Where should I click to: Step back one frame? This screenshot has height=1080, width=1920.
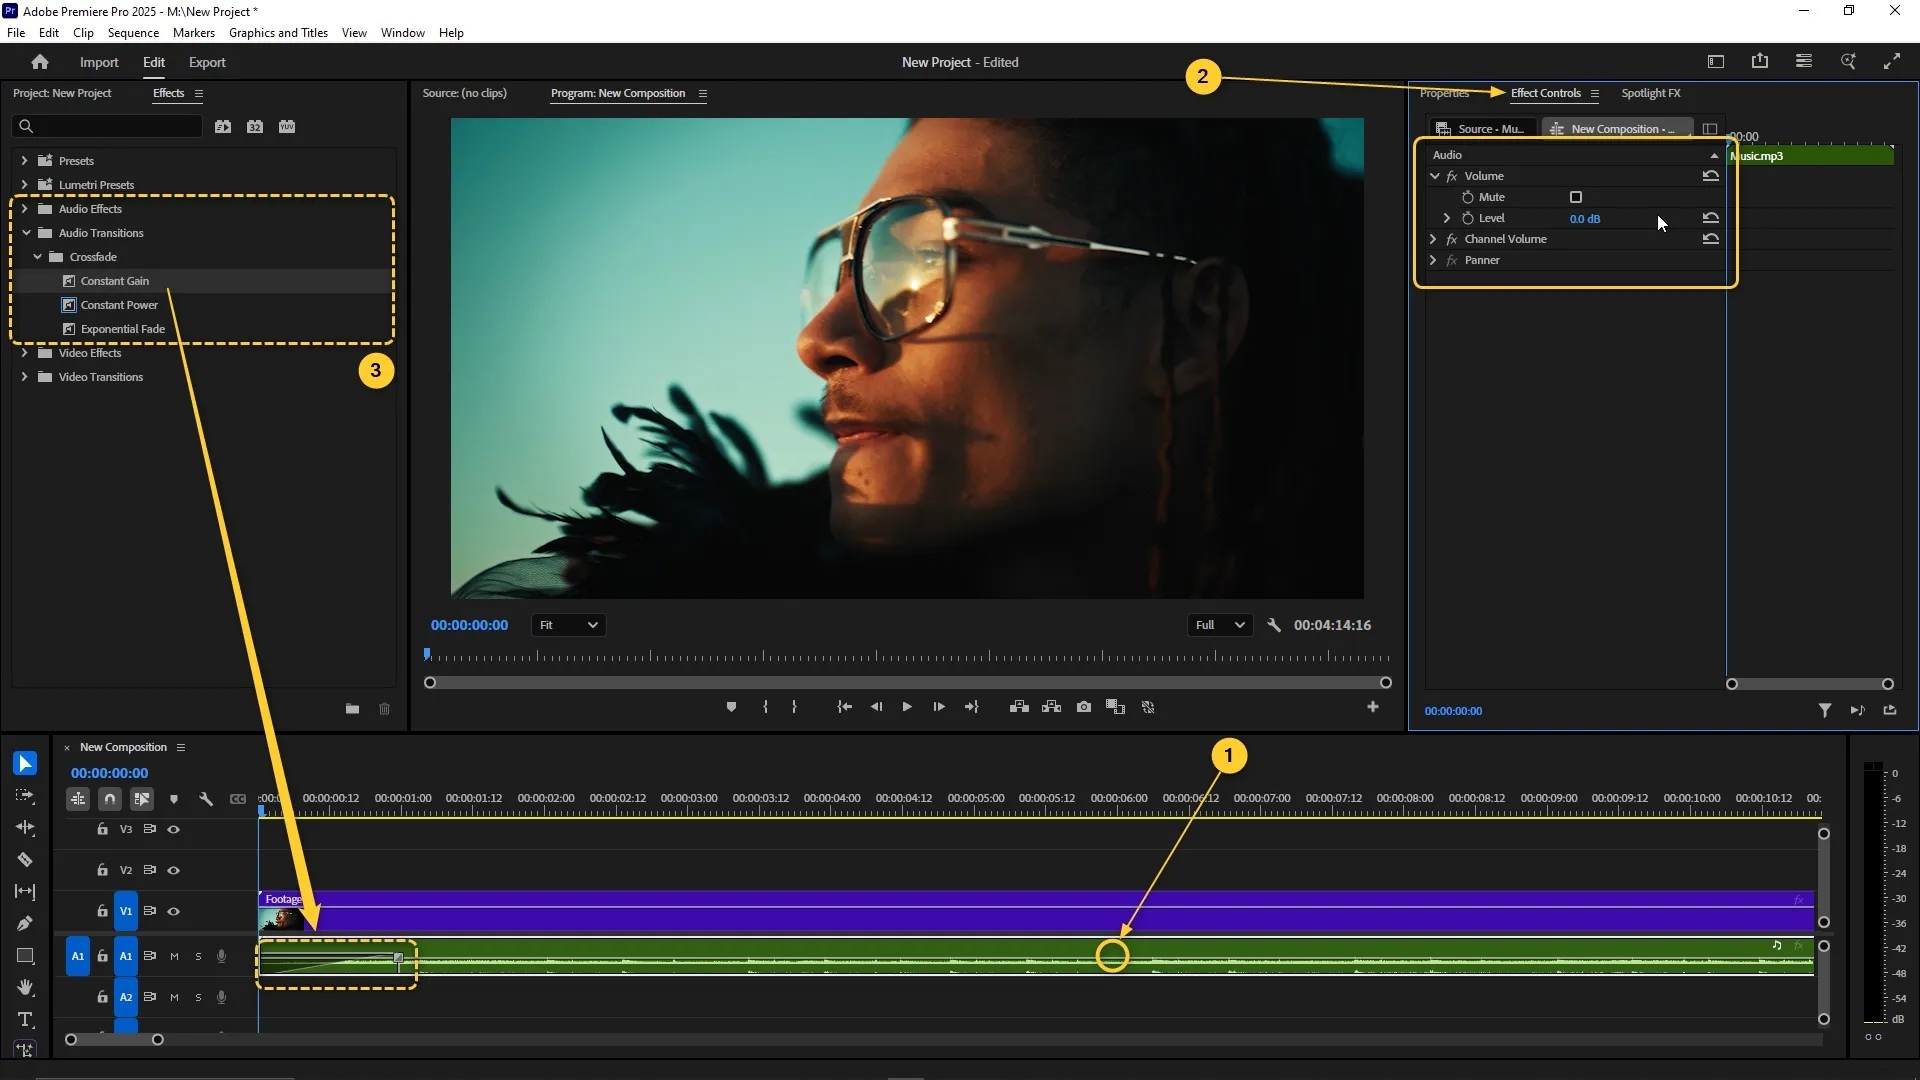877,707
